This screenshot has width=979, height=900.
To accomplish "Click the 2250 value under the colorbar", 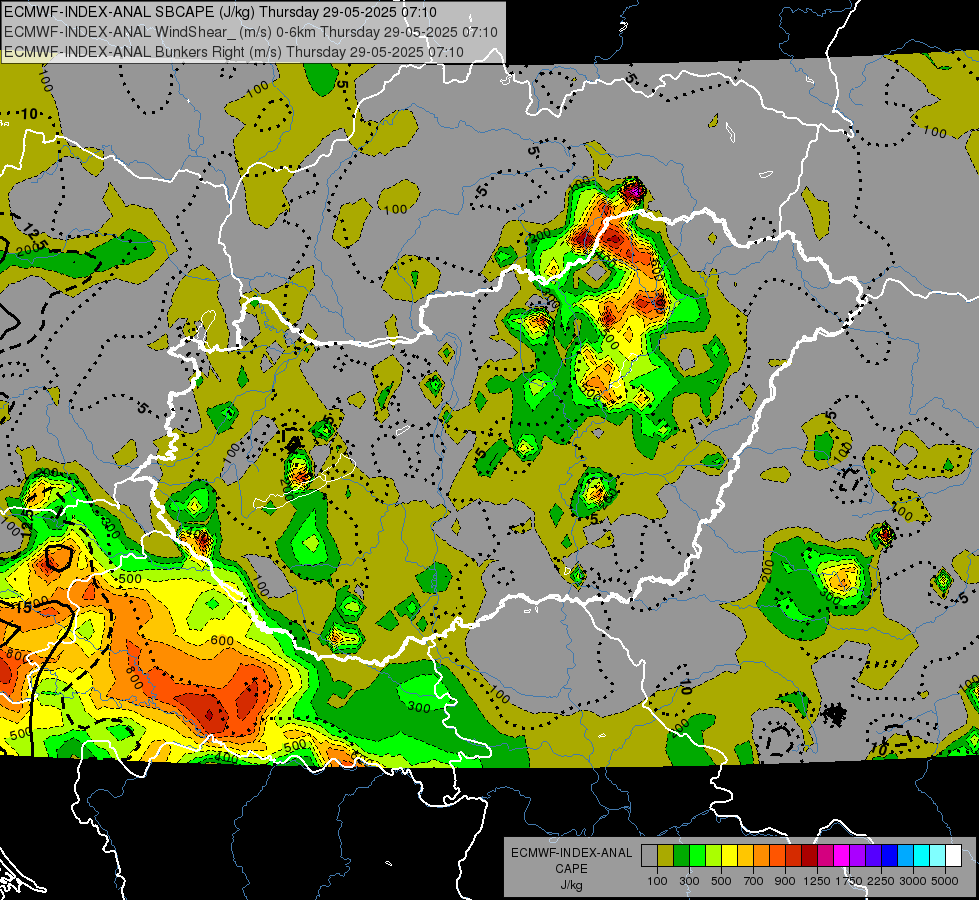I will (881, 881).
